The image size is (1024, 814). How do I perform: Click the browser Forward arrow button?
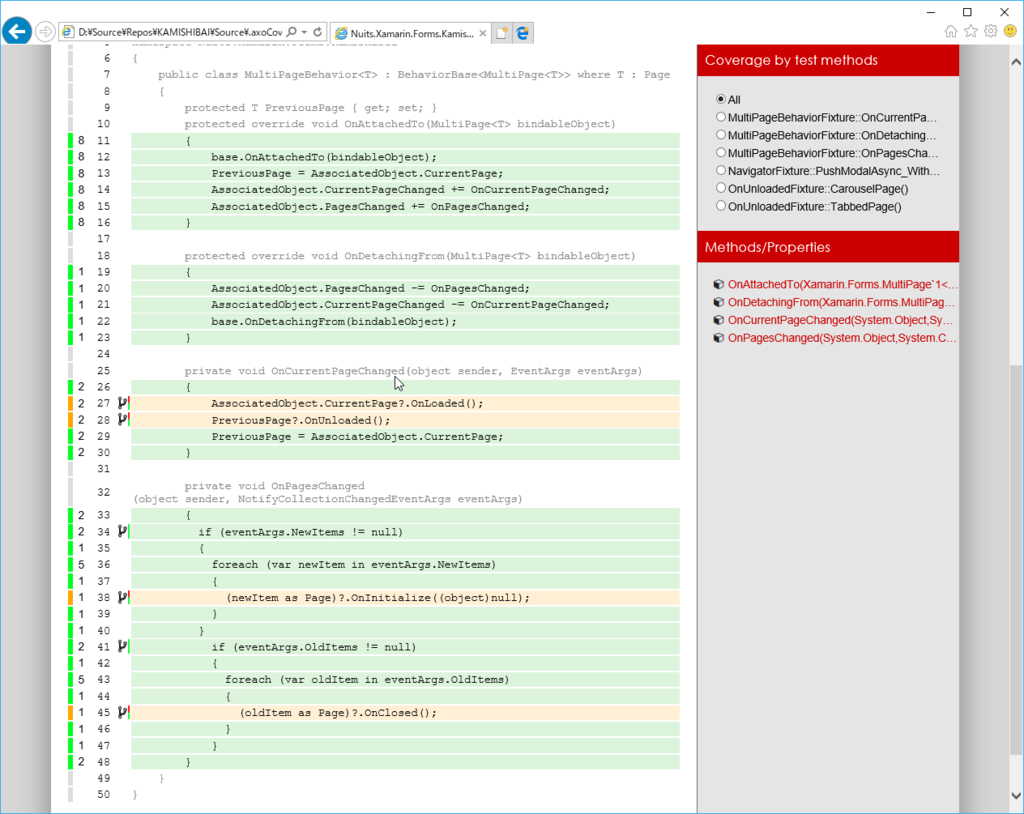pos(45,31)
